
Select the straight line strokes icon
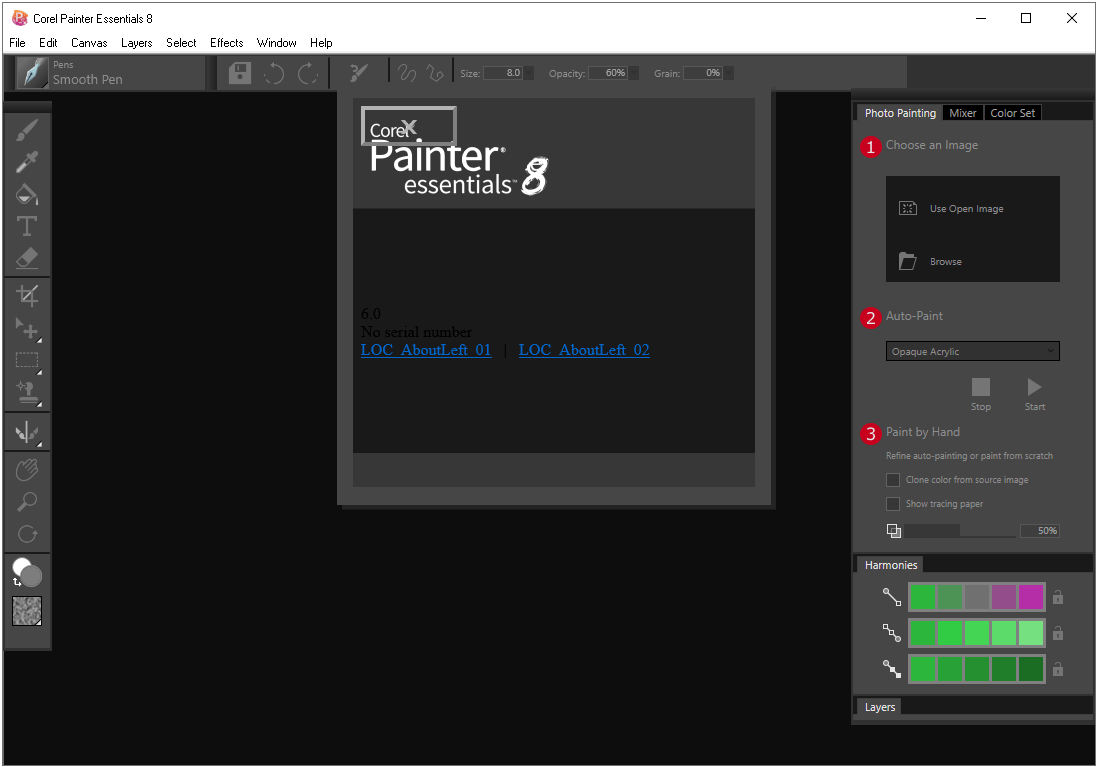[x=435, y=73]
